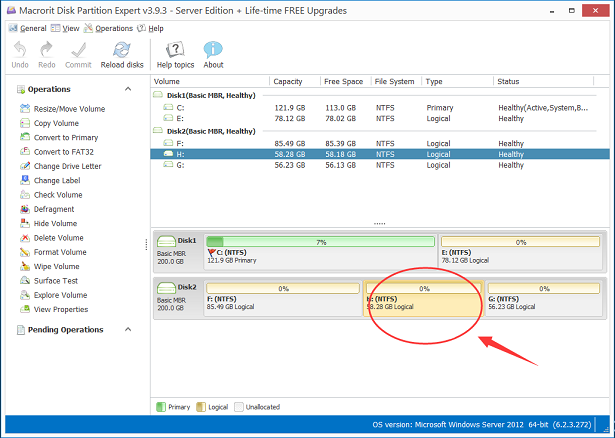
Task: Click the Hide Volume icon
Action: [x=25, y=223]
